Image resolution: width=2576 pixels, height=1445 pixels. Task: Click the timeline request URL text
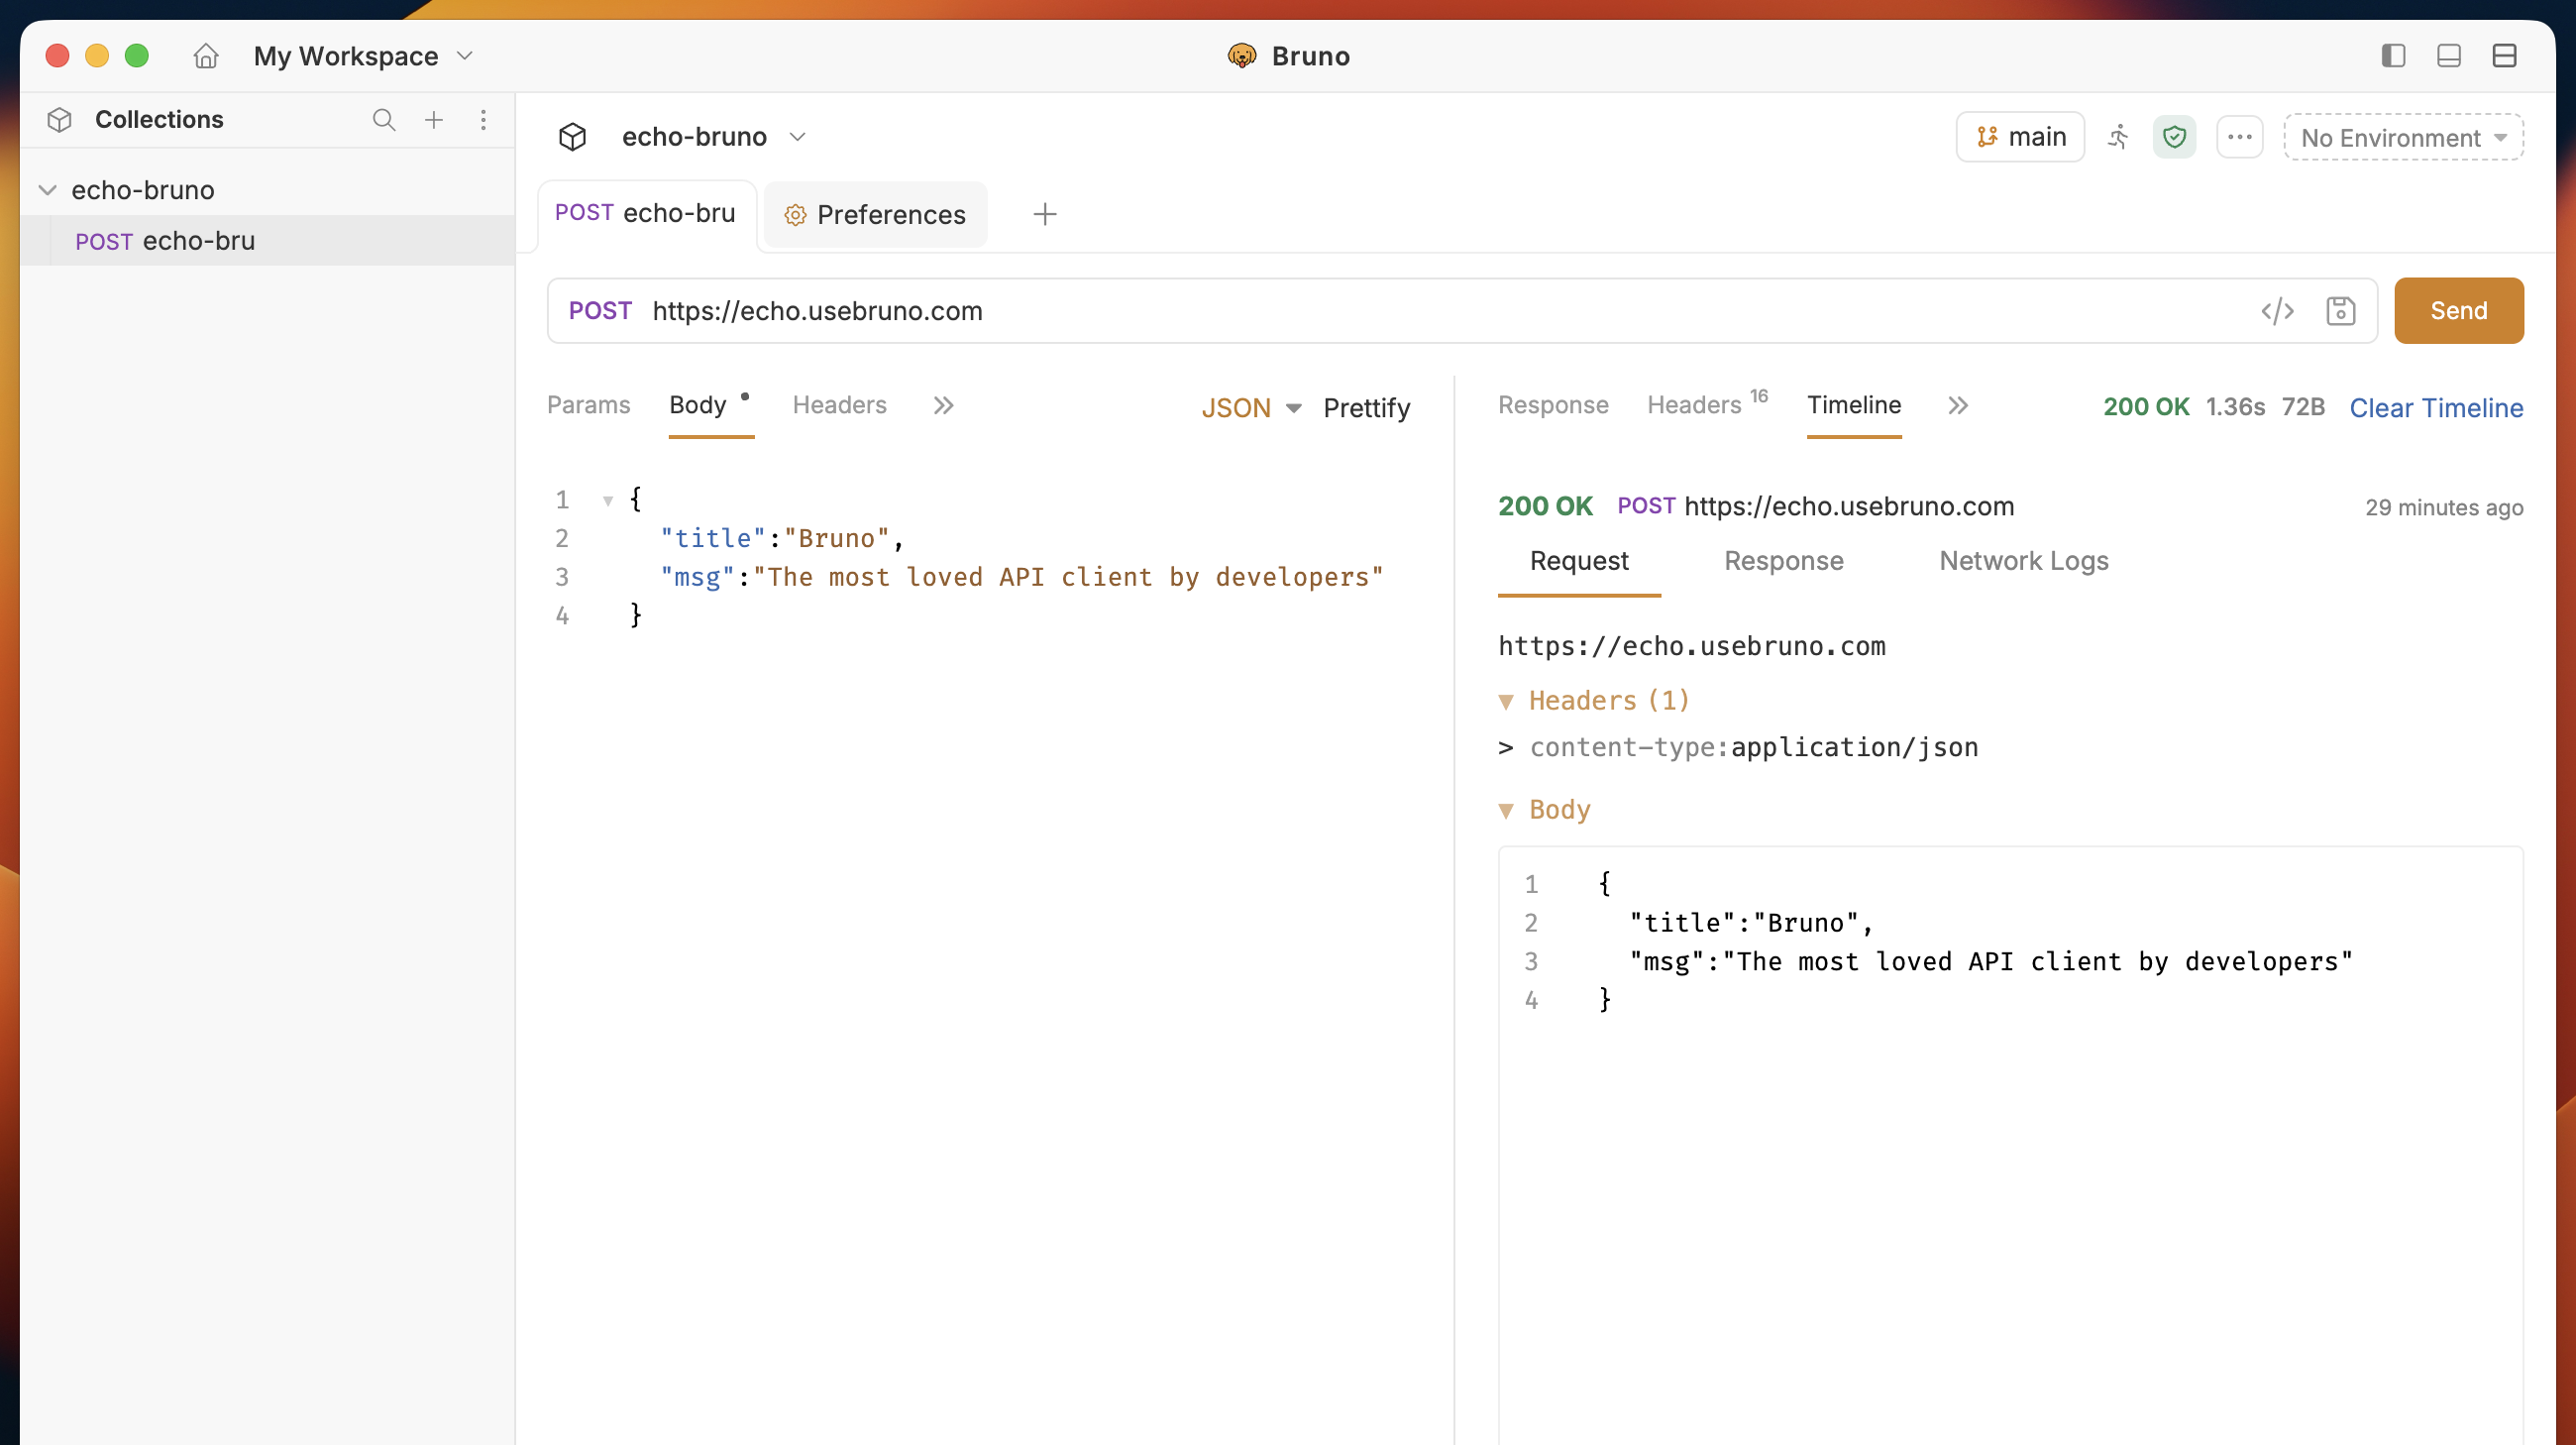tap(1691, 647)
